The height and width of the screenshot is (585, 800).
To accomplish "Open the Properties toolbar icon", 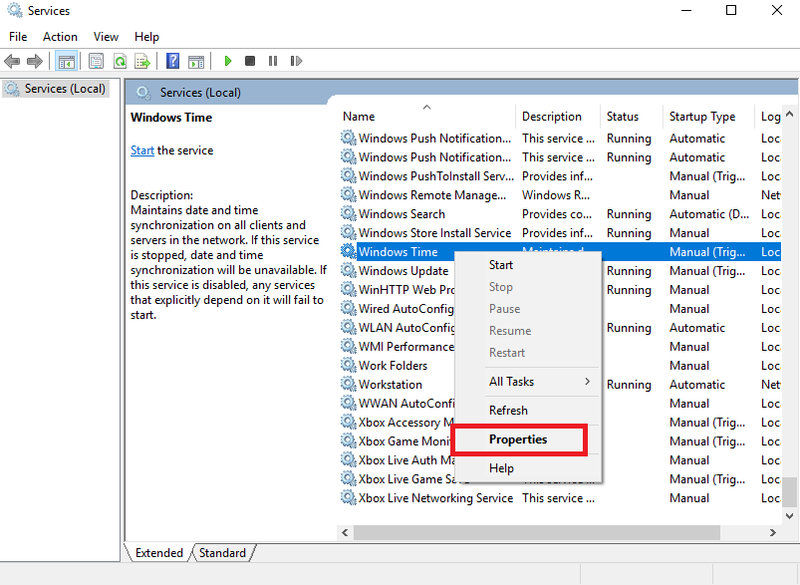I will click(x=96, y=61).
